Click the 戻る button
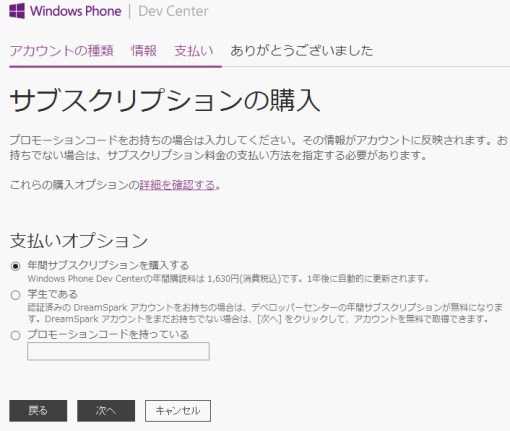The width and height of the screenshot is (510, 431). [38, 411]
